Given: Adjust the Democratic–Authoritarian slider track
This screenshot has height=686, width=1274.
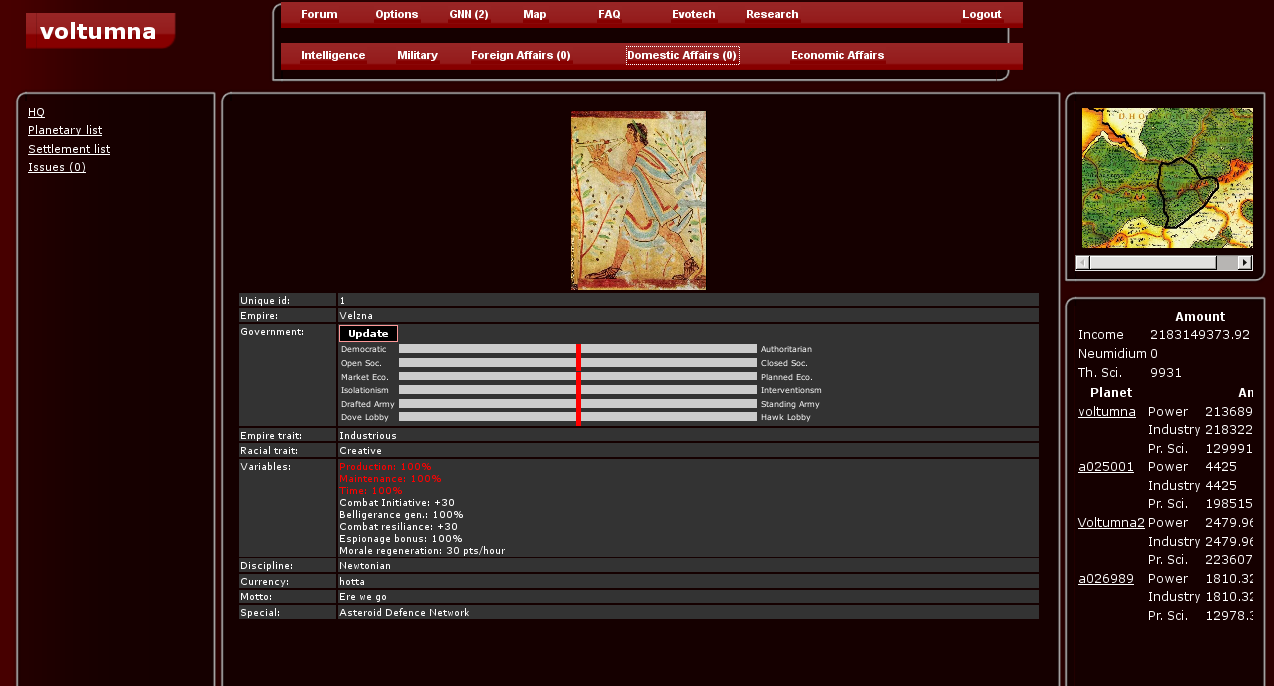Looking at the screenshot, I should tap(578, 349).
